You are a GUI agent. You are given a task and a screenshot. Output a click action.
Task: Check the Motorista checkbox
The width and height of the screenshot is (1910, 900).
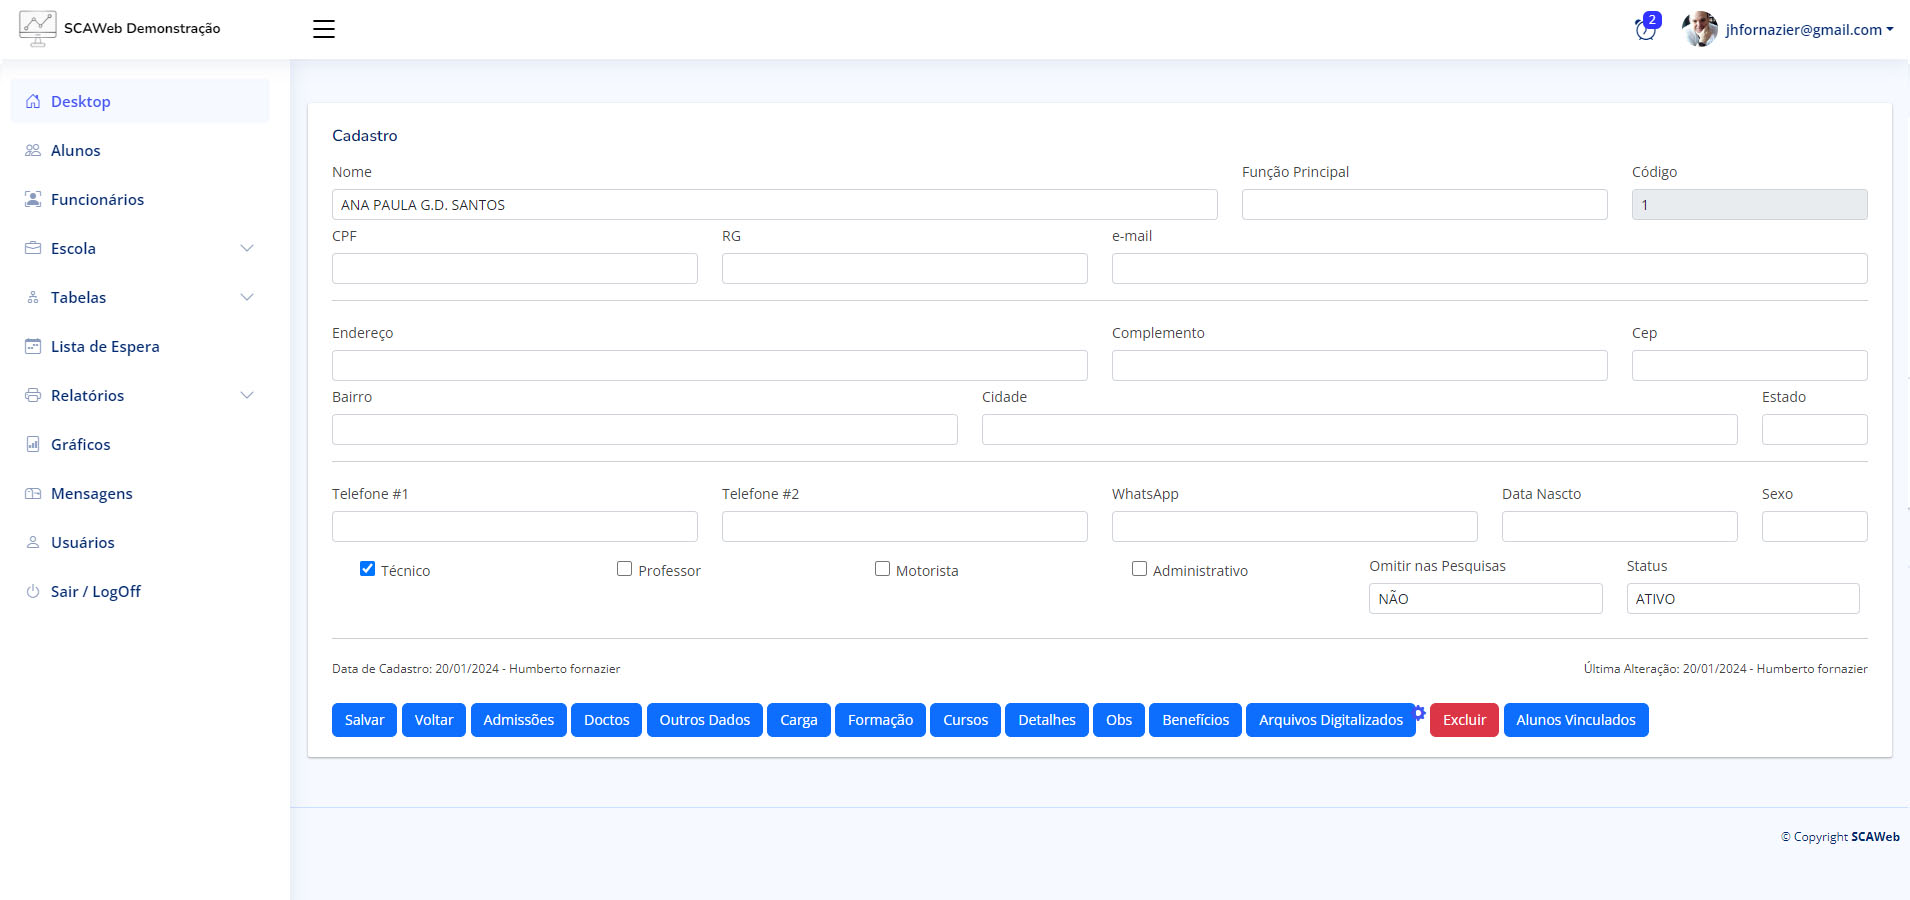pyautogui.click(x=882, y=569)
